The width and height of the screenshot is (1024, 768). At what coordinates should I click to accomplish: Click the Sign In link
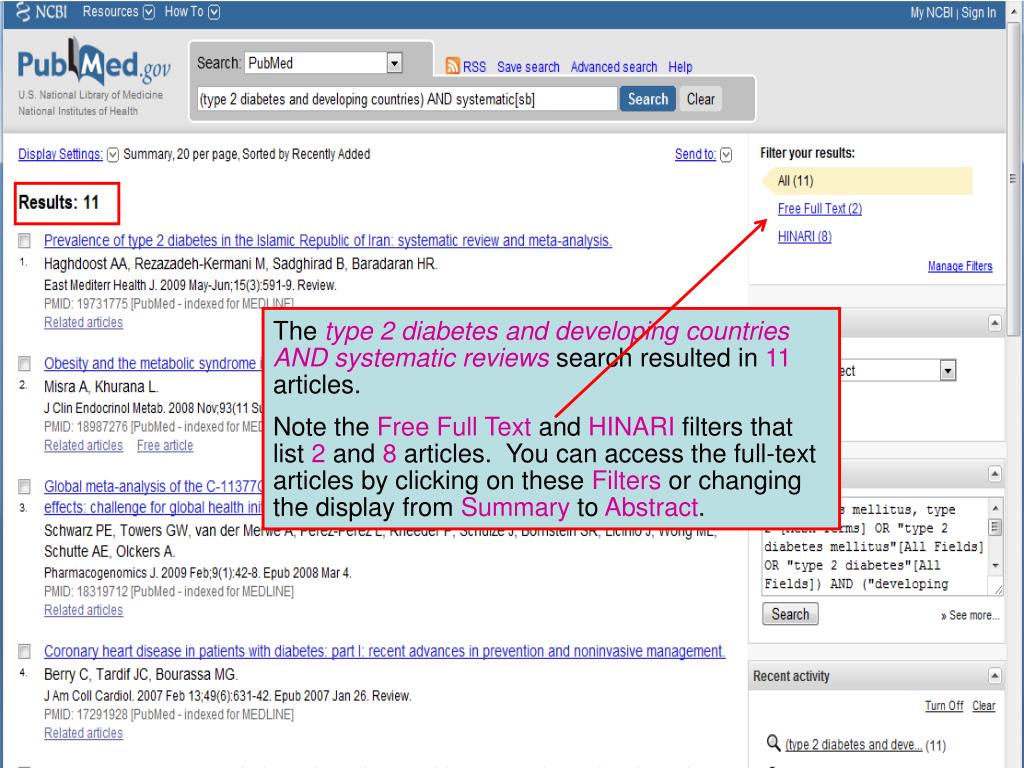point(978,12)
